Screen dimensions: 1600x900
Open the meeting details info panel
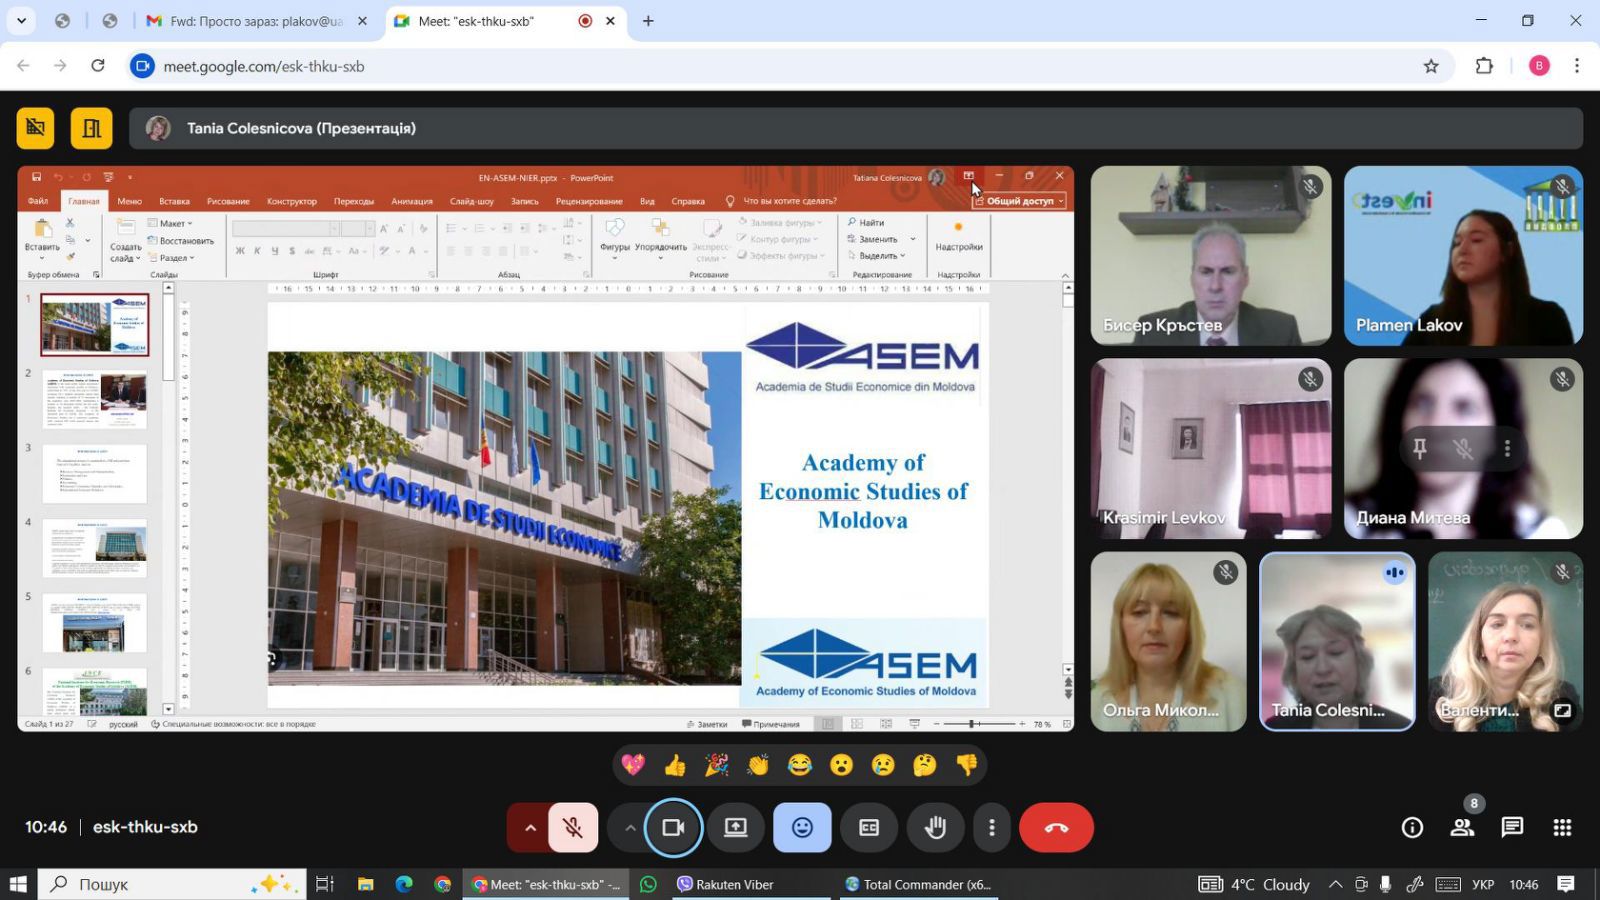click(x=1412, y=827)
